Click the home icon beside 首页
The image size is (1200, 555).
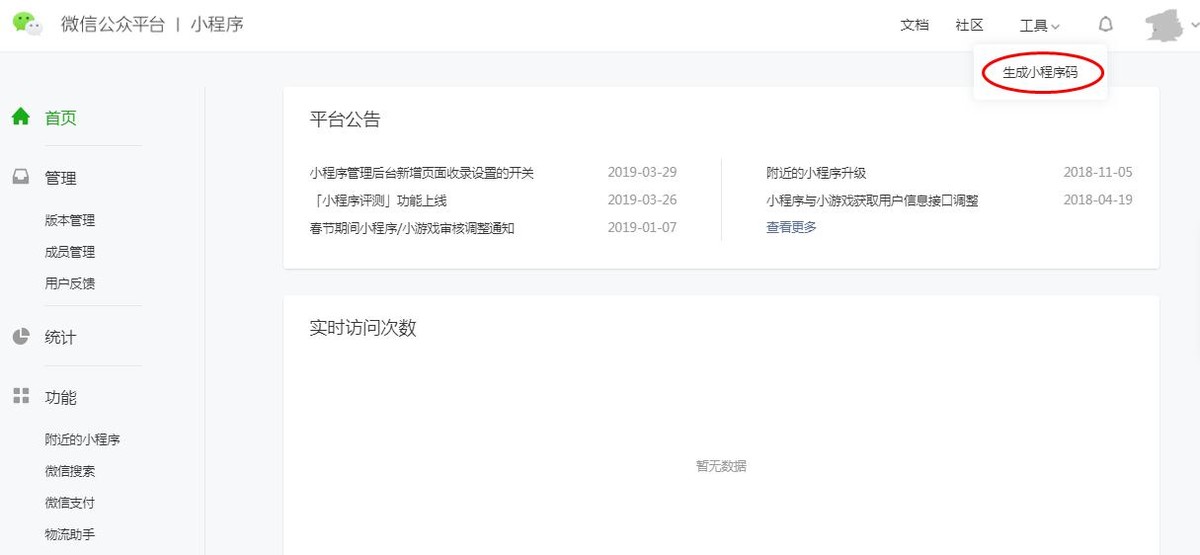click(21, 117)
